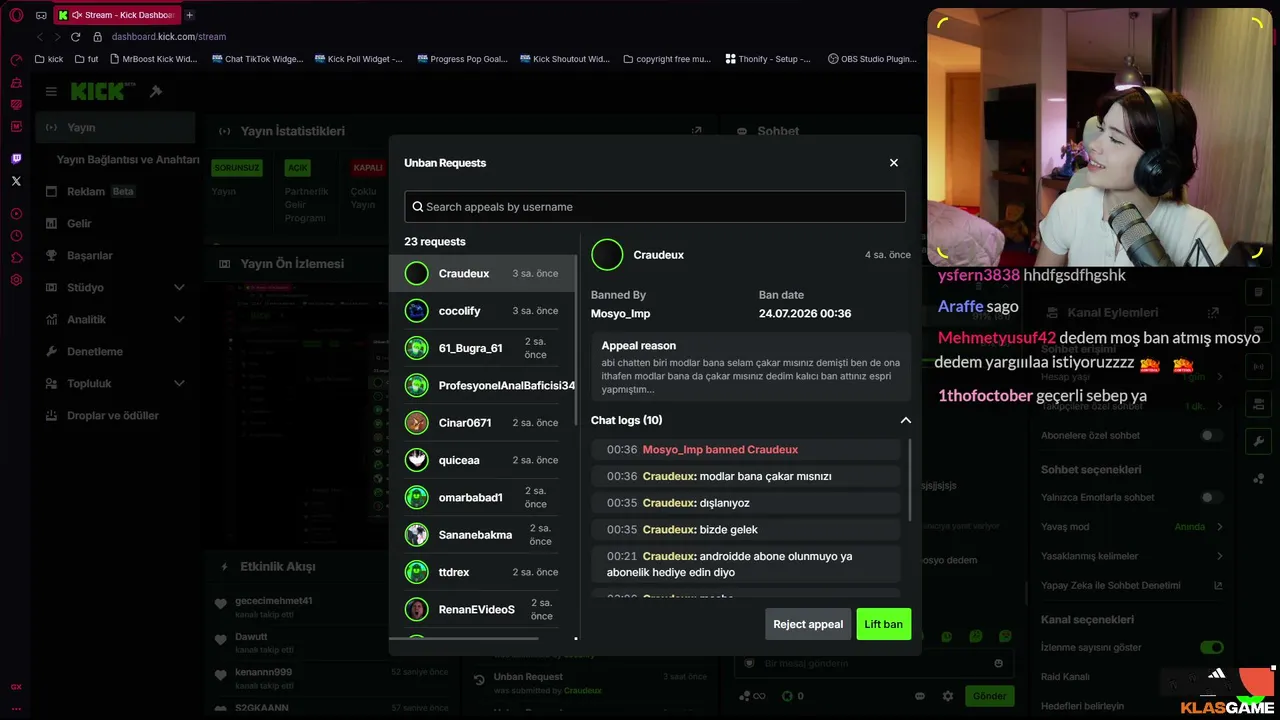Click the Reject appeal button
The height and width of the screenshot is (720, 1280).
[x=808, y=624]
